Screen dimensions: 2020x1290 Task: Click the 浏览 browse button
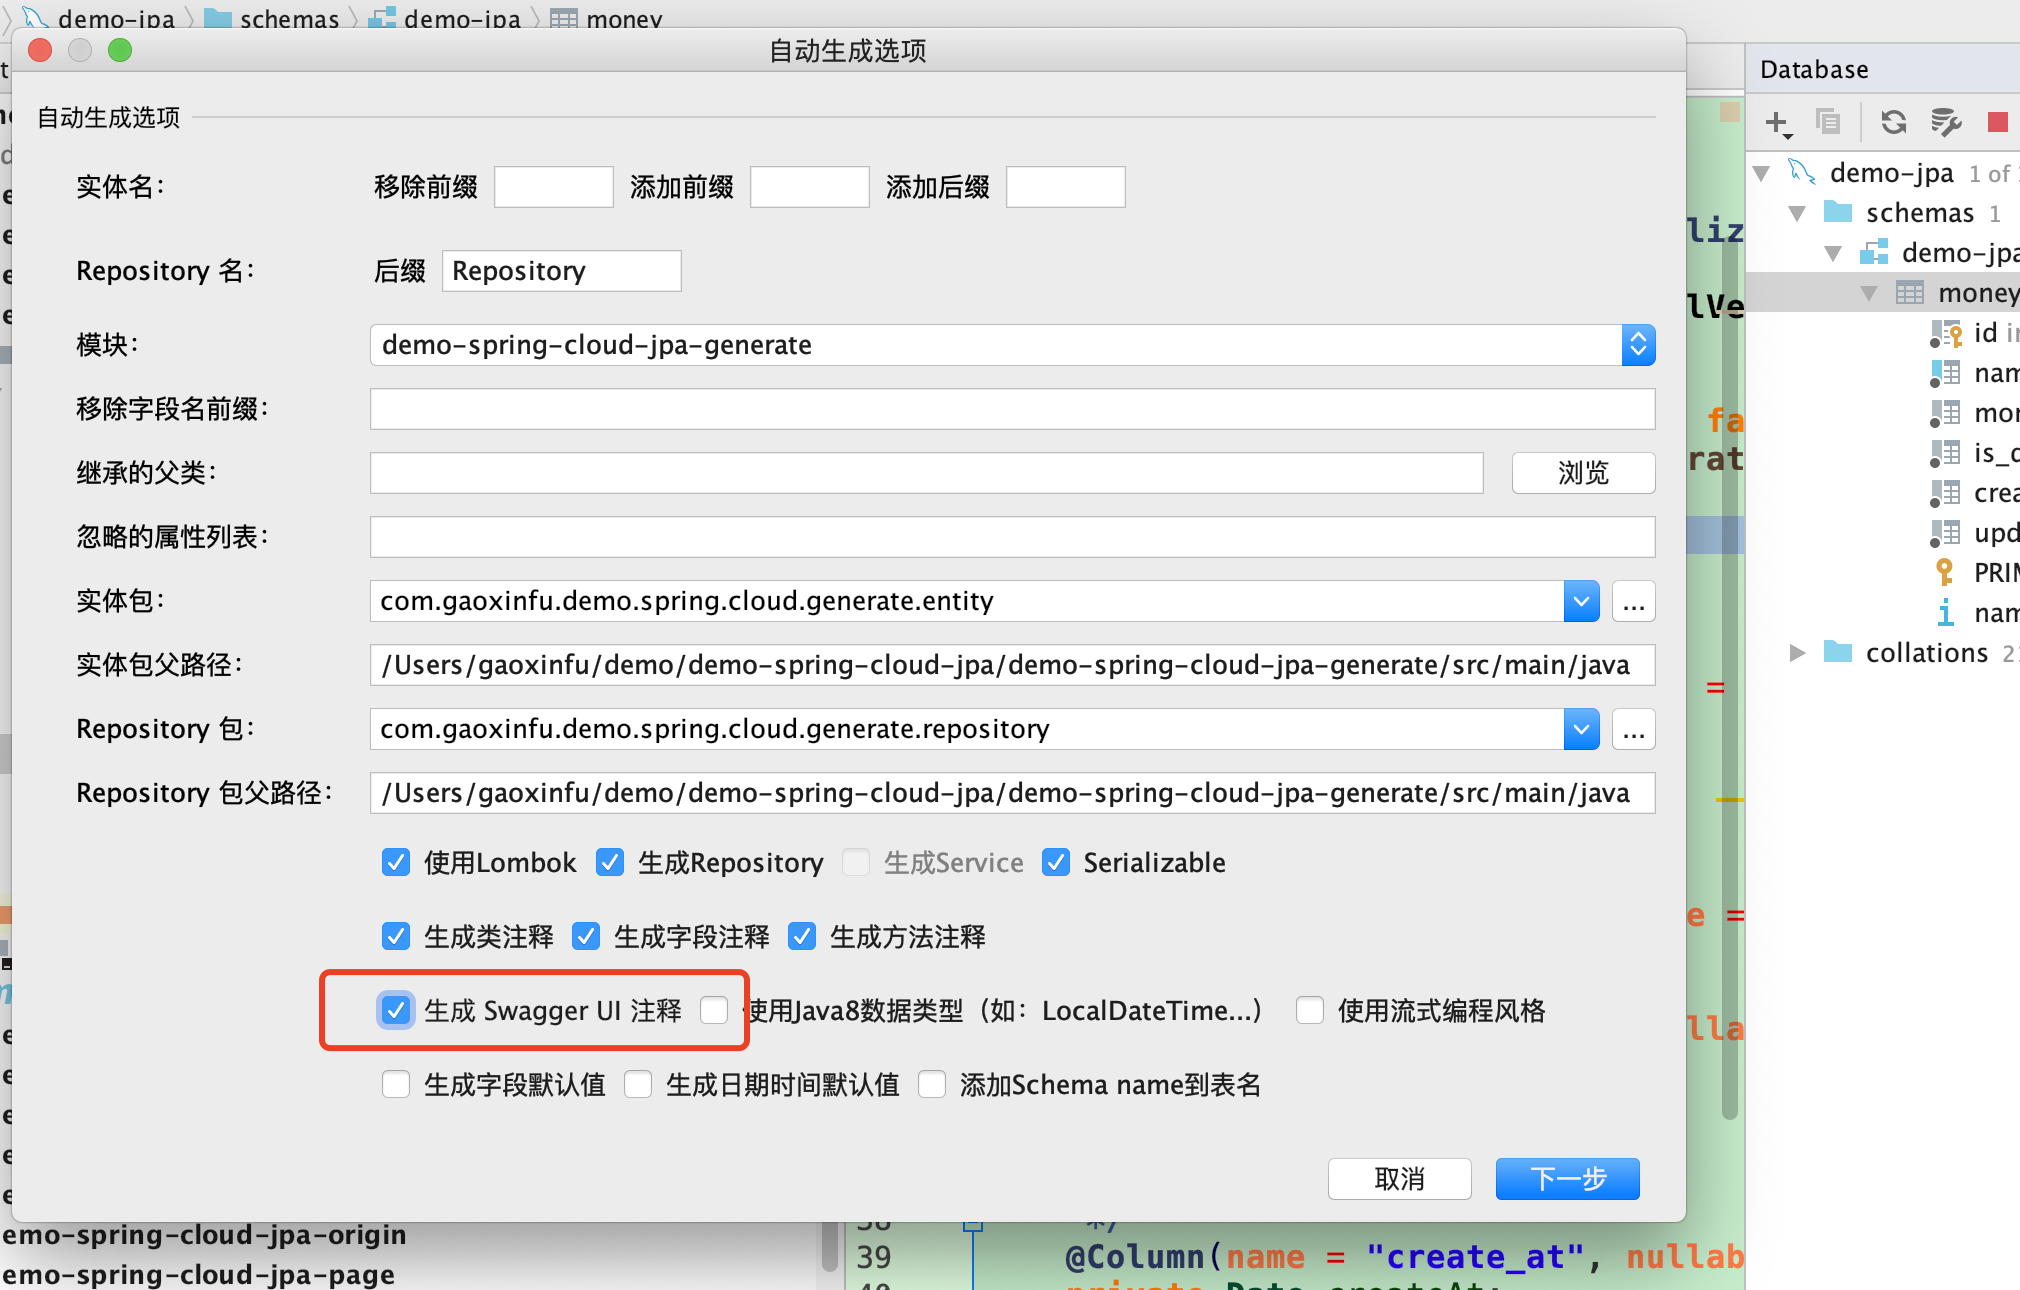pyautogui.click(x=1583, y=473)
